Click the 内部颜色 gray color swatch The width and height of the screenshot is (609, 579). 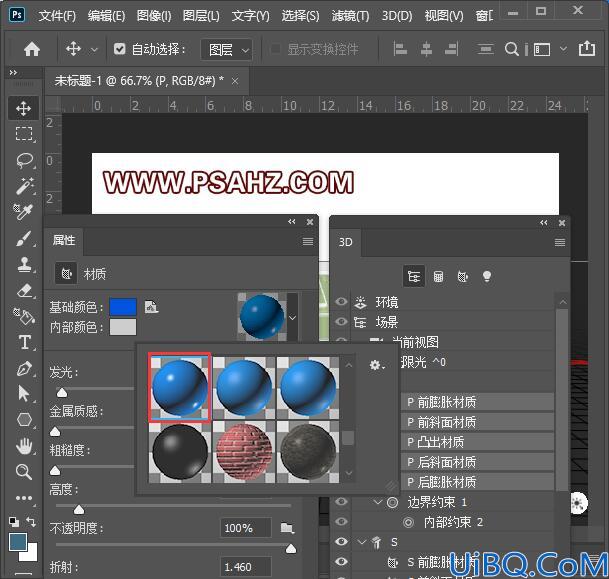(123, 327)
